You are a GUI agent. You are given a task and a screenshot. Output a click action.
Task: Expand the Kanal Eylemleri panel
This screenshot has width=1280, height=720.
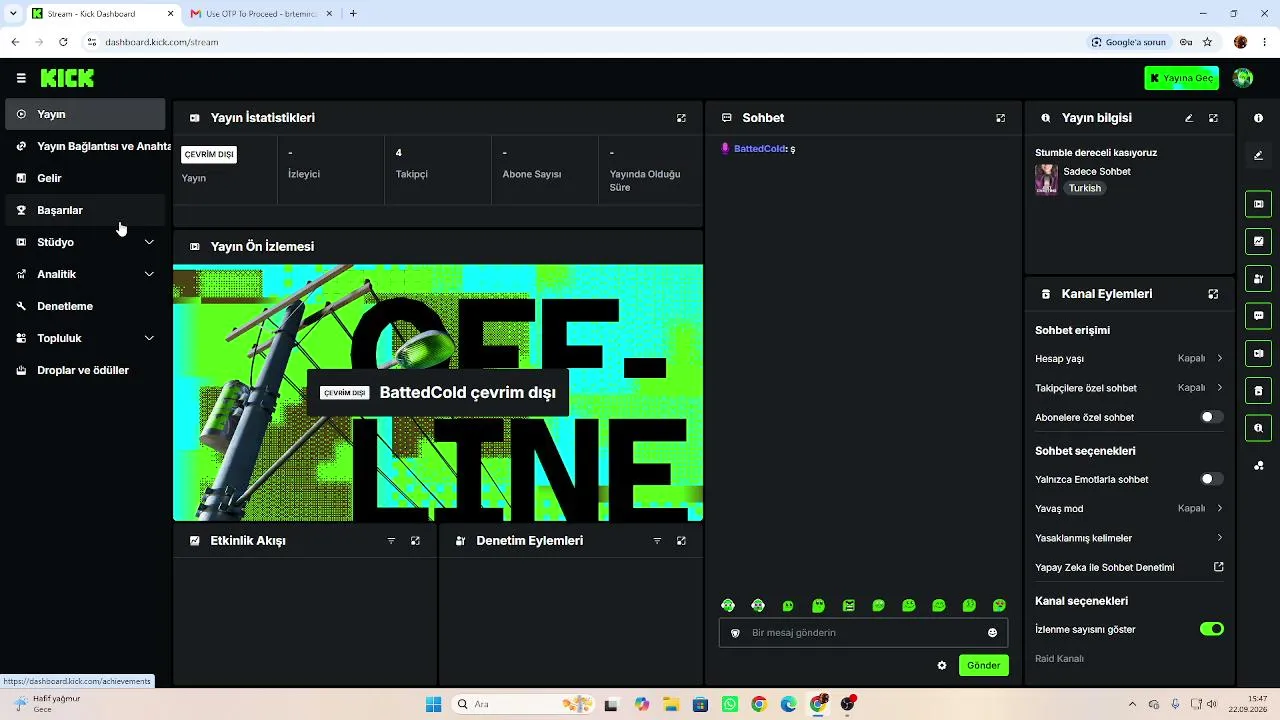(x=1213, y=294)
